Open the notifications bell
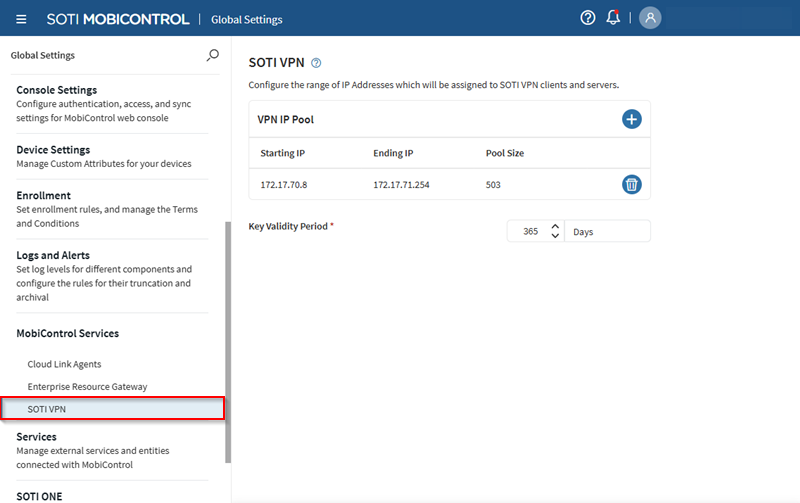Image resolution: width=800 pixels, height=503 pixels. pos(613,18)
